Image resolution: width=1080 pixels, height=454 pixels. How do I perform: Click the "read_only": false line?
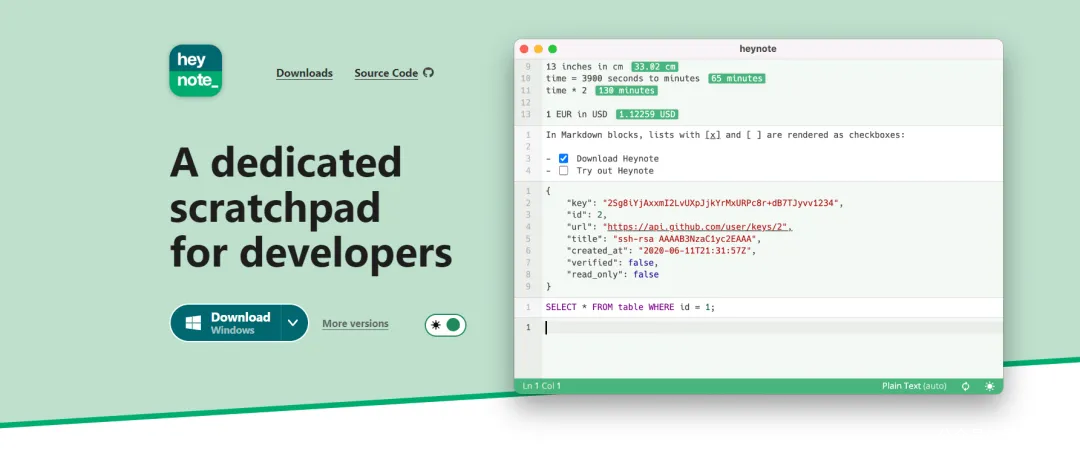tap(612, 274)
